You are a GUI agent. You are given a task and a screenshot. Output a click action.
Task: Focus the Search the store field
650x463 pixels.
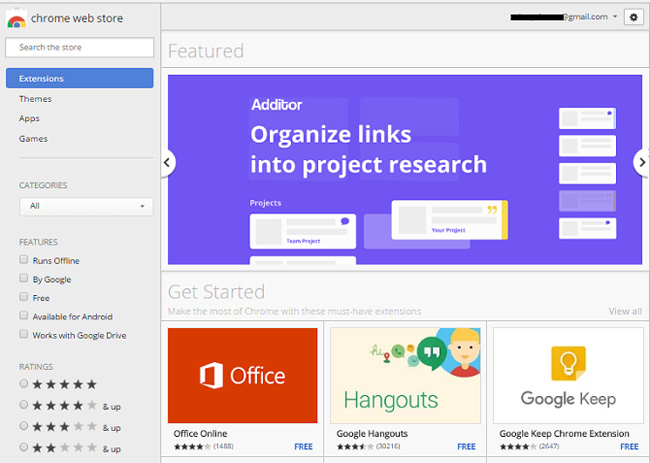[80, 47]
